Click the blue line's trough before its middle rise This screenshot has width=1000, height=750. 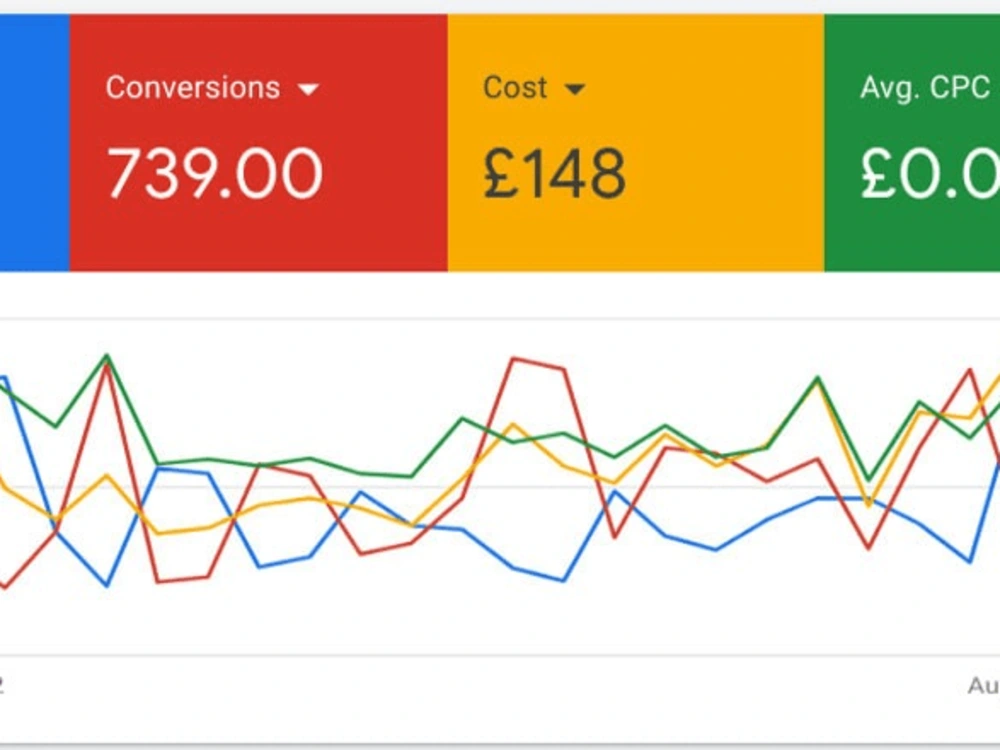pyautogui.click(x=563, y=580)
